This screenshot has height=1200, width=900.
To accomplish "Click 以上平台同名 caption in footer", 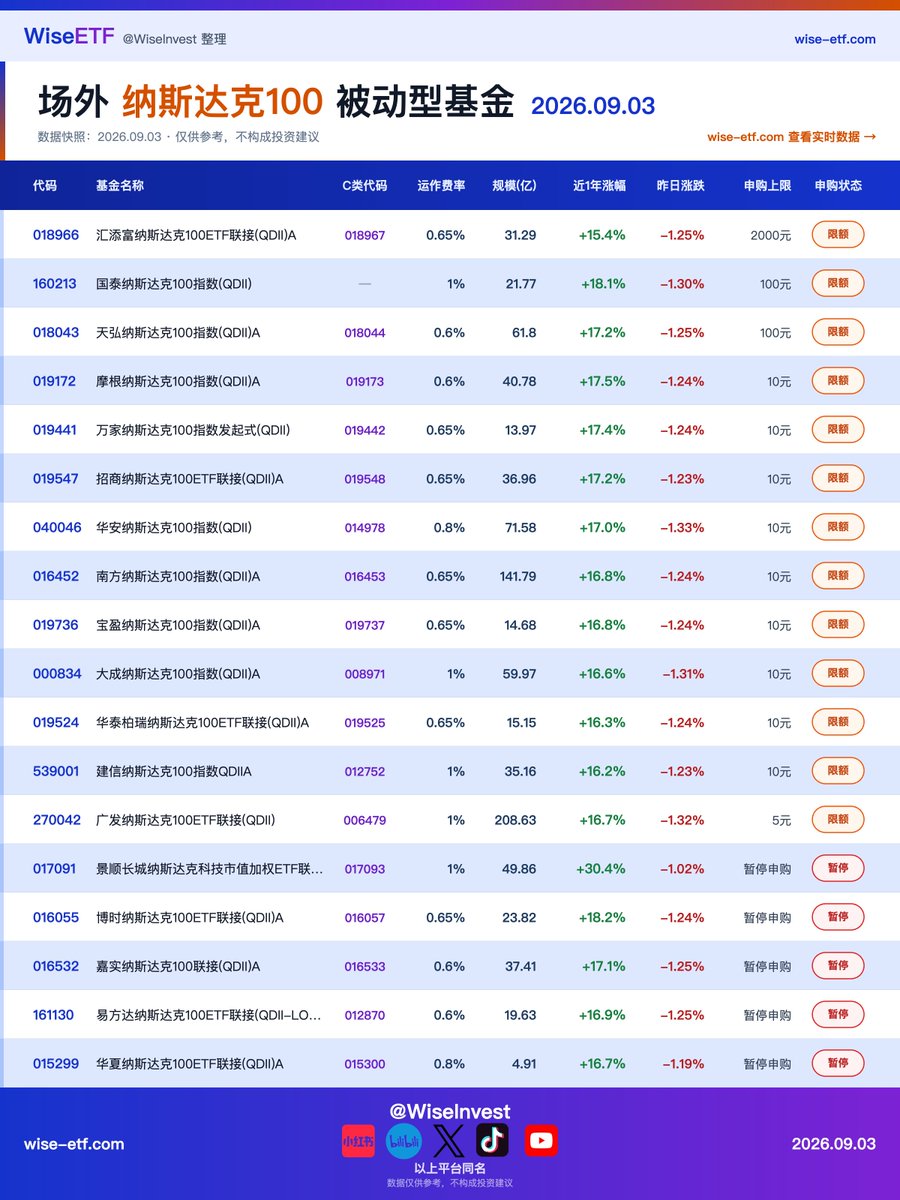I will 450,1168.
